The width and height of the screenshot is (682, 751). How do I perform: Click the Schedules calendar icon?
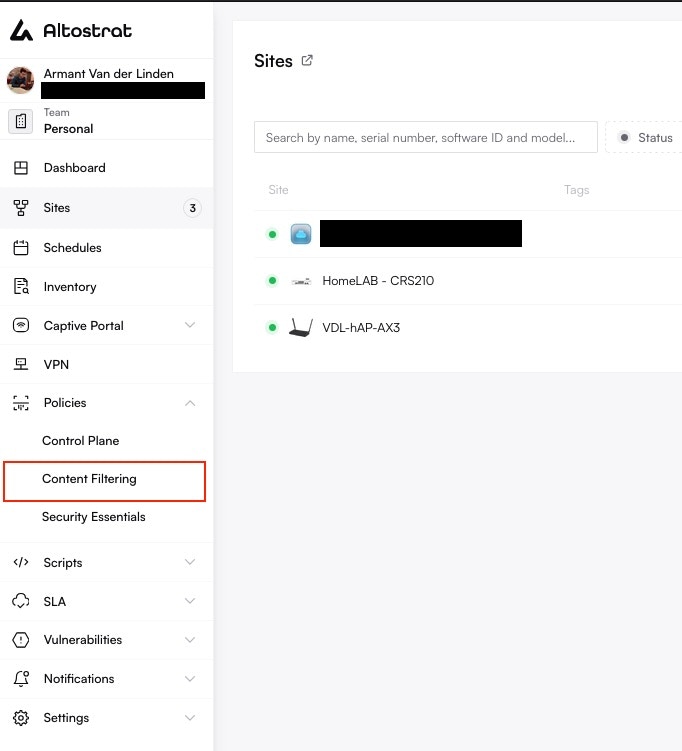[21, 248]
